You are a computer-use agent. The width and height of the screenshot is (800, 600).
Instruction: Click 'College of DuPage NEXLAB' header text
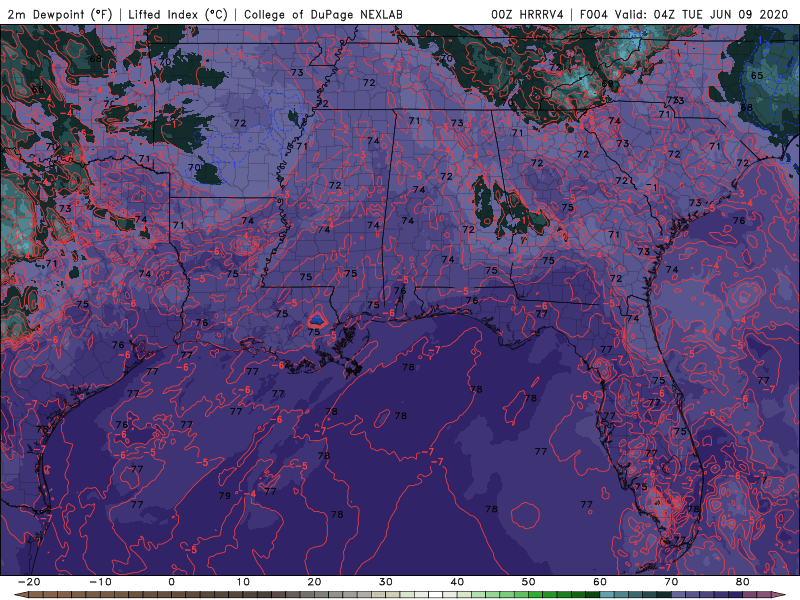tap(323, 14)
